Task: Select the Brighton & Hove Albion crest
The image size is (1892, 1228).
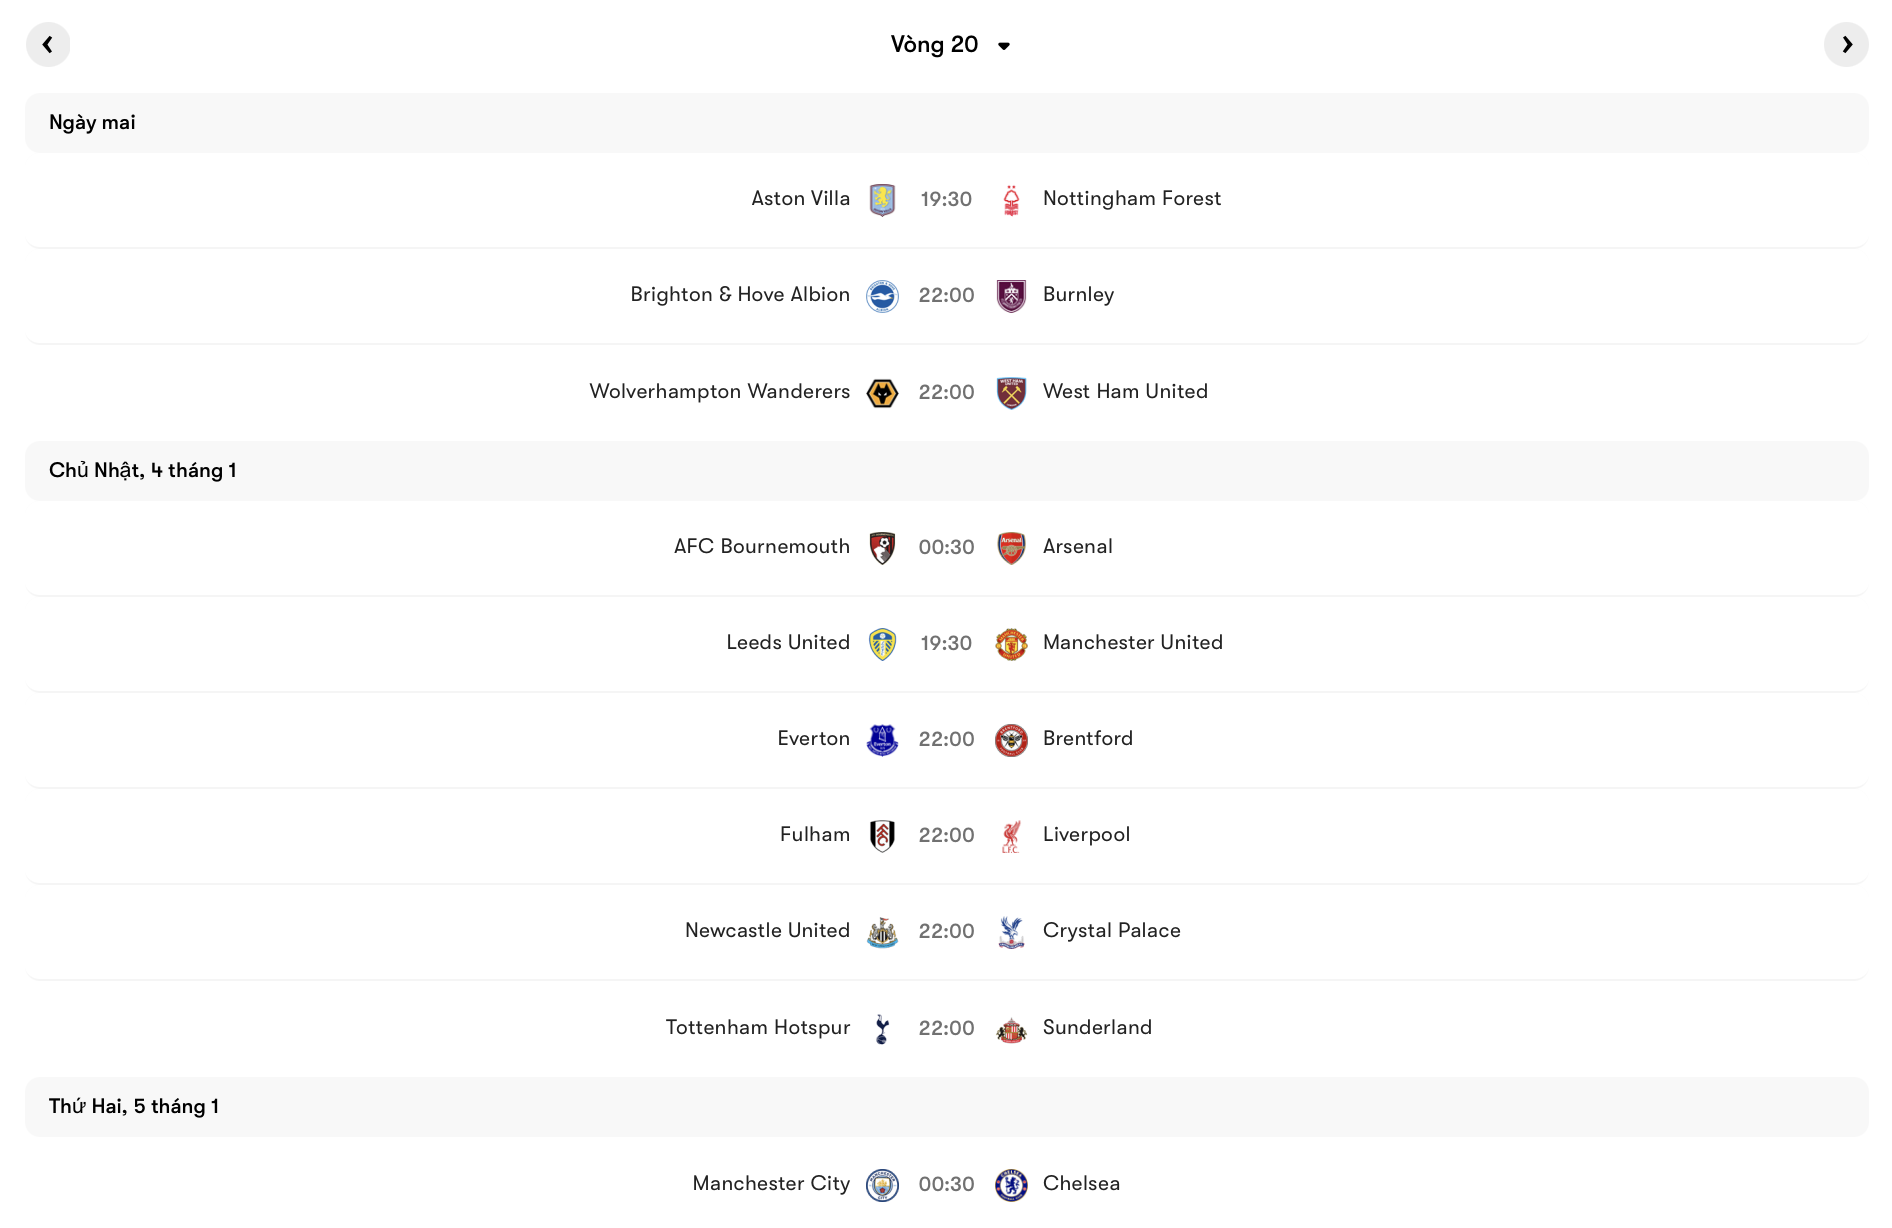Action: tap(884, 295)
